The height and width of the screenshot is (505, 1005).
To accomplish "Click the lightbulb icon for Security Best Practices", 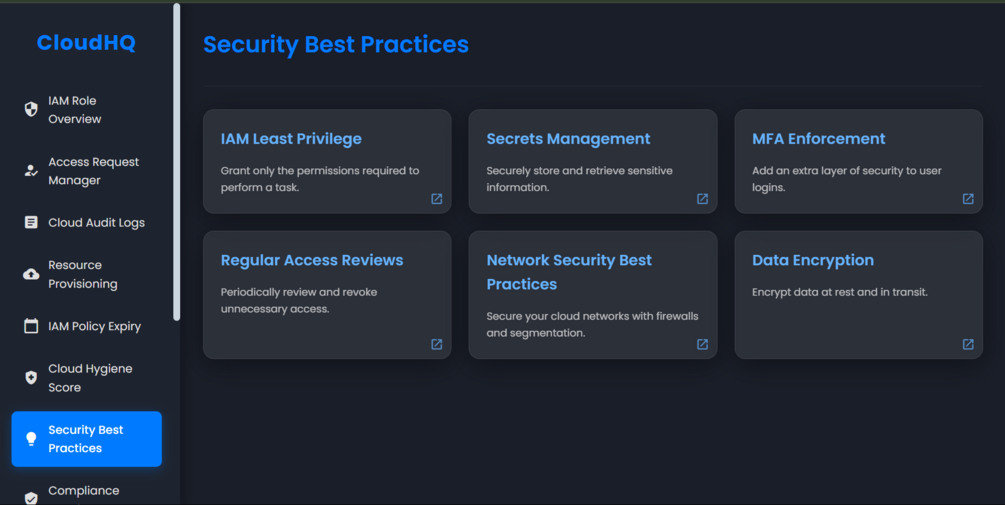I will 31,439.
